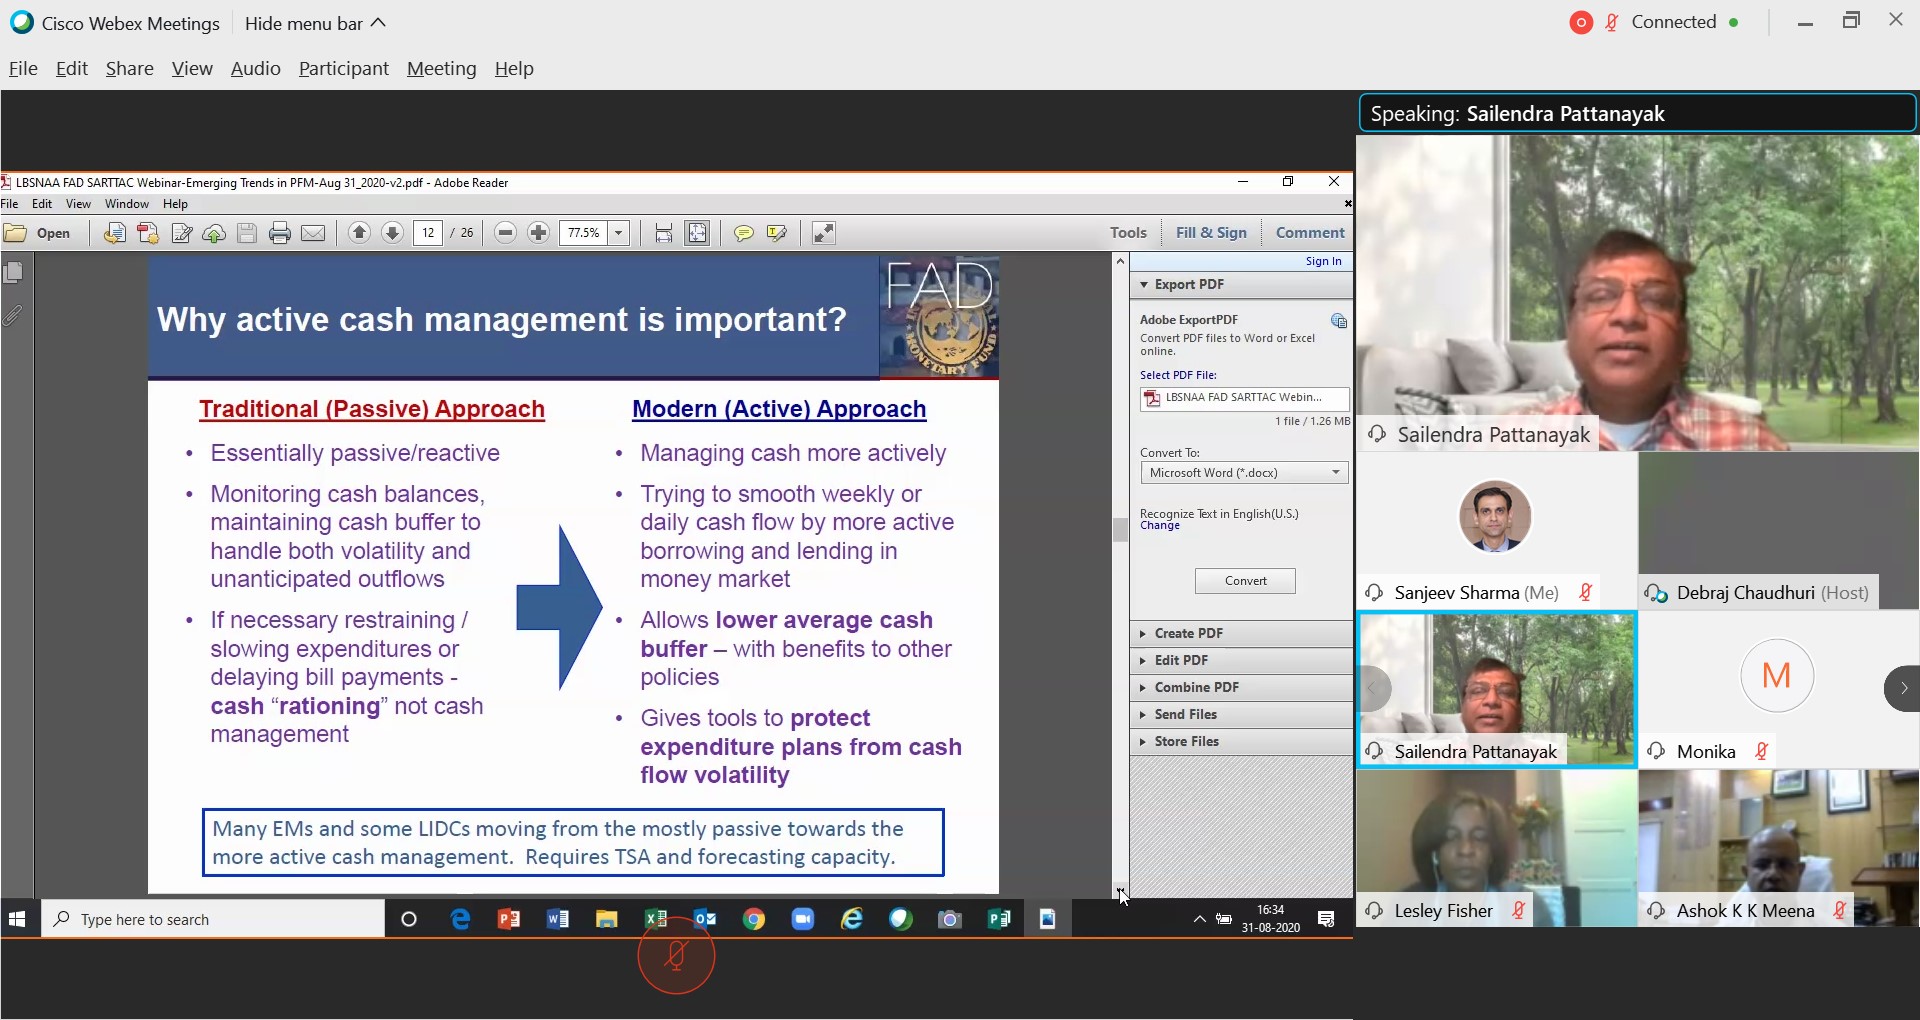Open the Convert To Microsoft Word dropdown

[1244, 473]
